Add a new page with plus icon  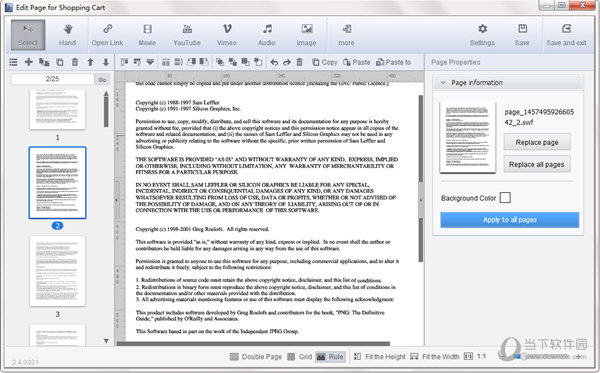(29, 62)
